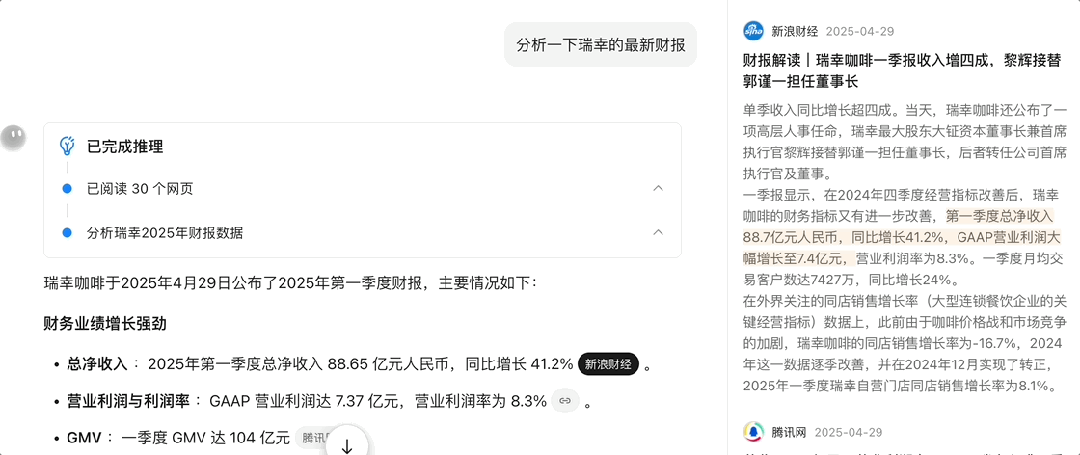
Task: Open the 新浪财经 citation badge in the answer
Action: pyautogui.click(x=608, y=365)
